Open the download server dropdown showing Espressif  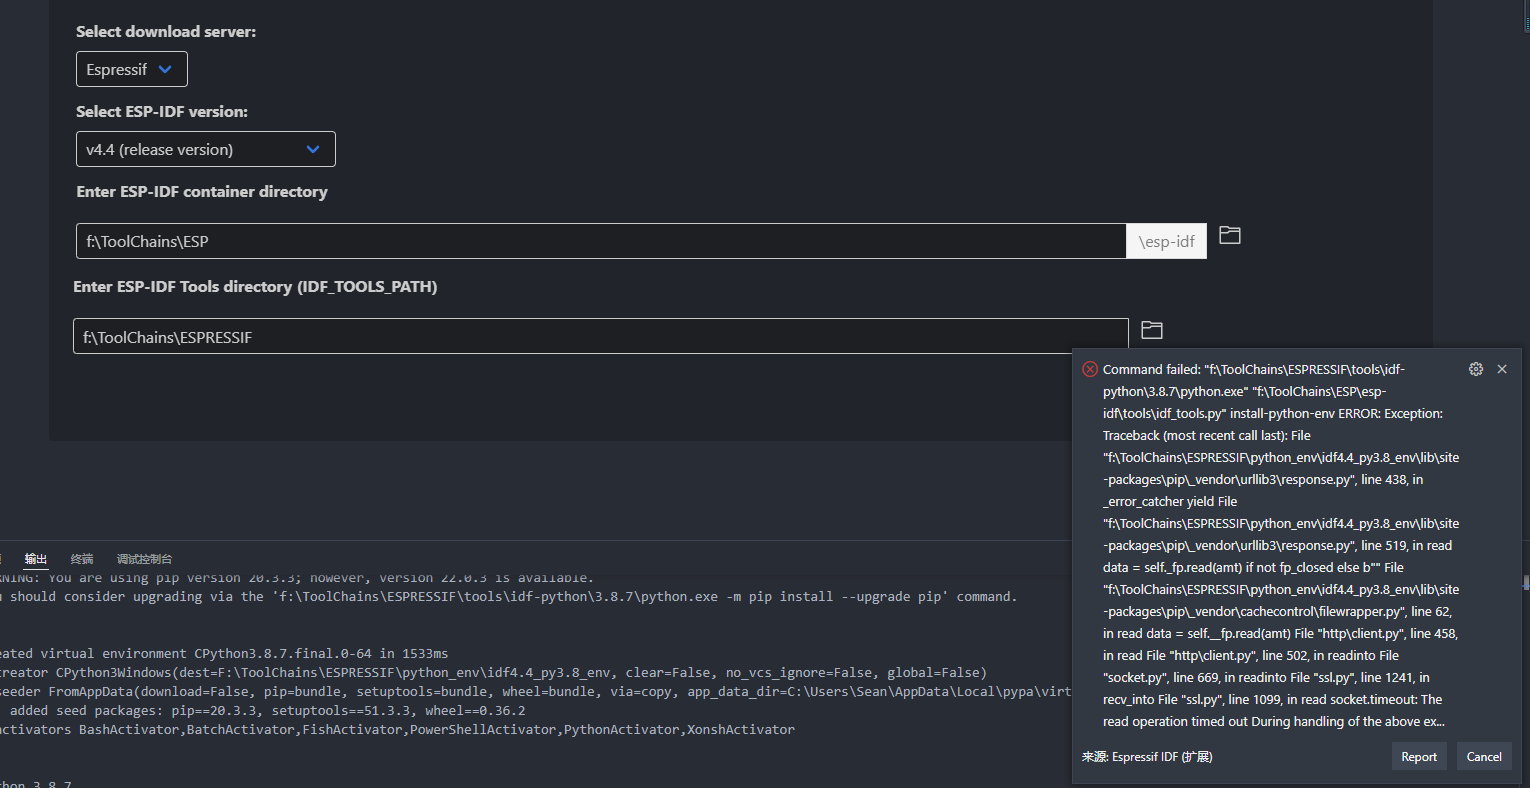[x=131, y=69]
